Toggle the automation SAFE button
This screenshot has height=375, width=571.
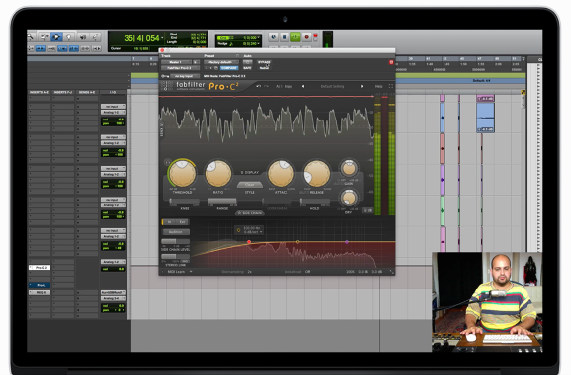click(x=247, y=68)
